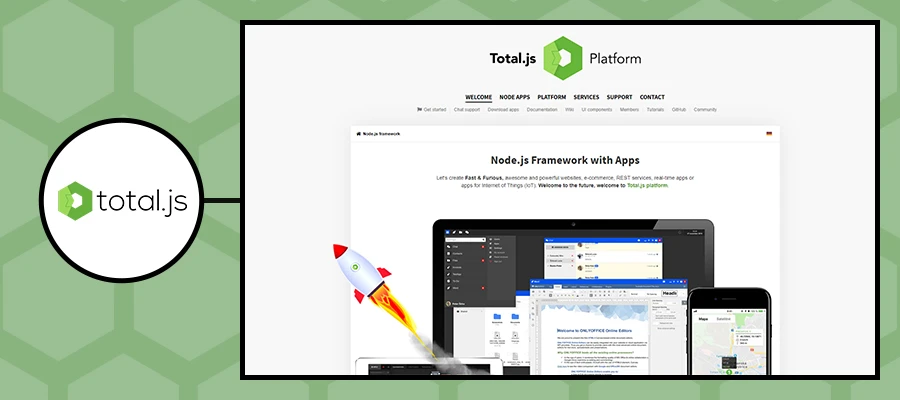Click the Chat support link
The width and height of the screenshot is (900, 400).
click(x=467, y=109)
